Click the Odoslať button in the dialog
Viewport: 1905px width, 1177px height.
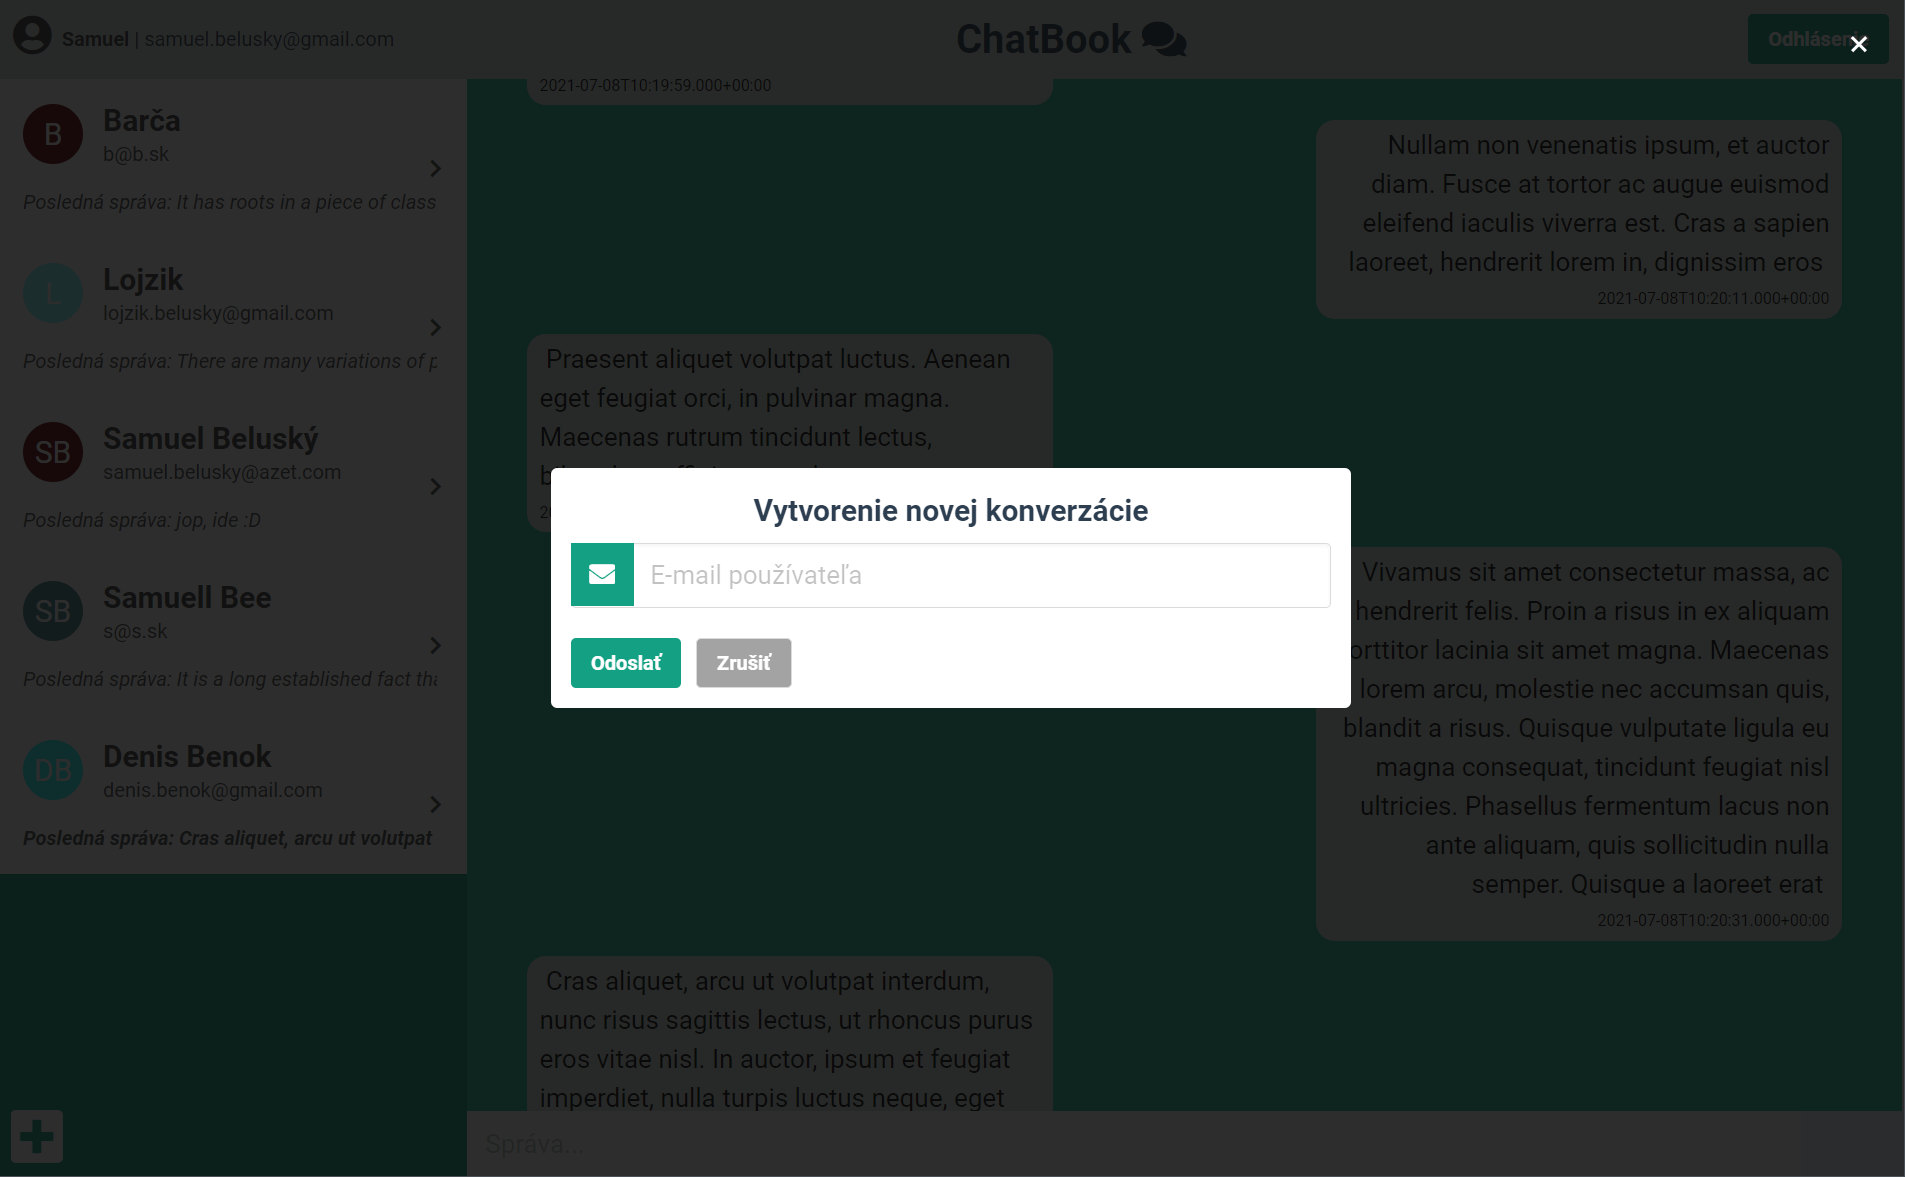coord(626,663)
